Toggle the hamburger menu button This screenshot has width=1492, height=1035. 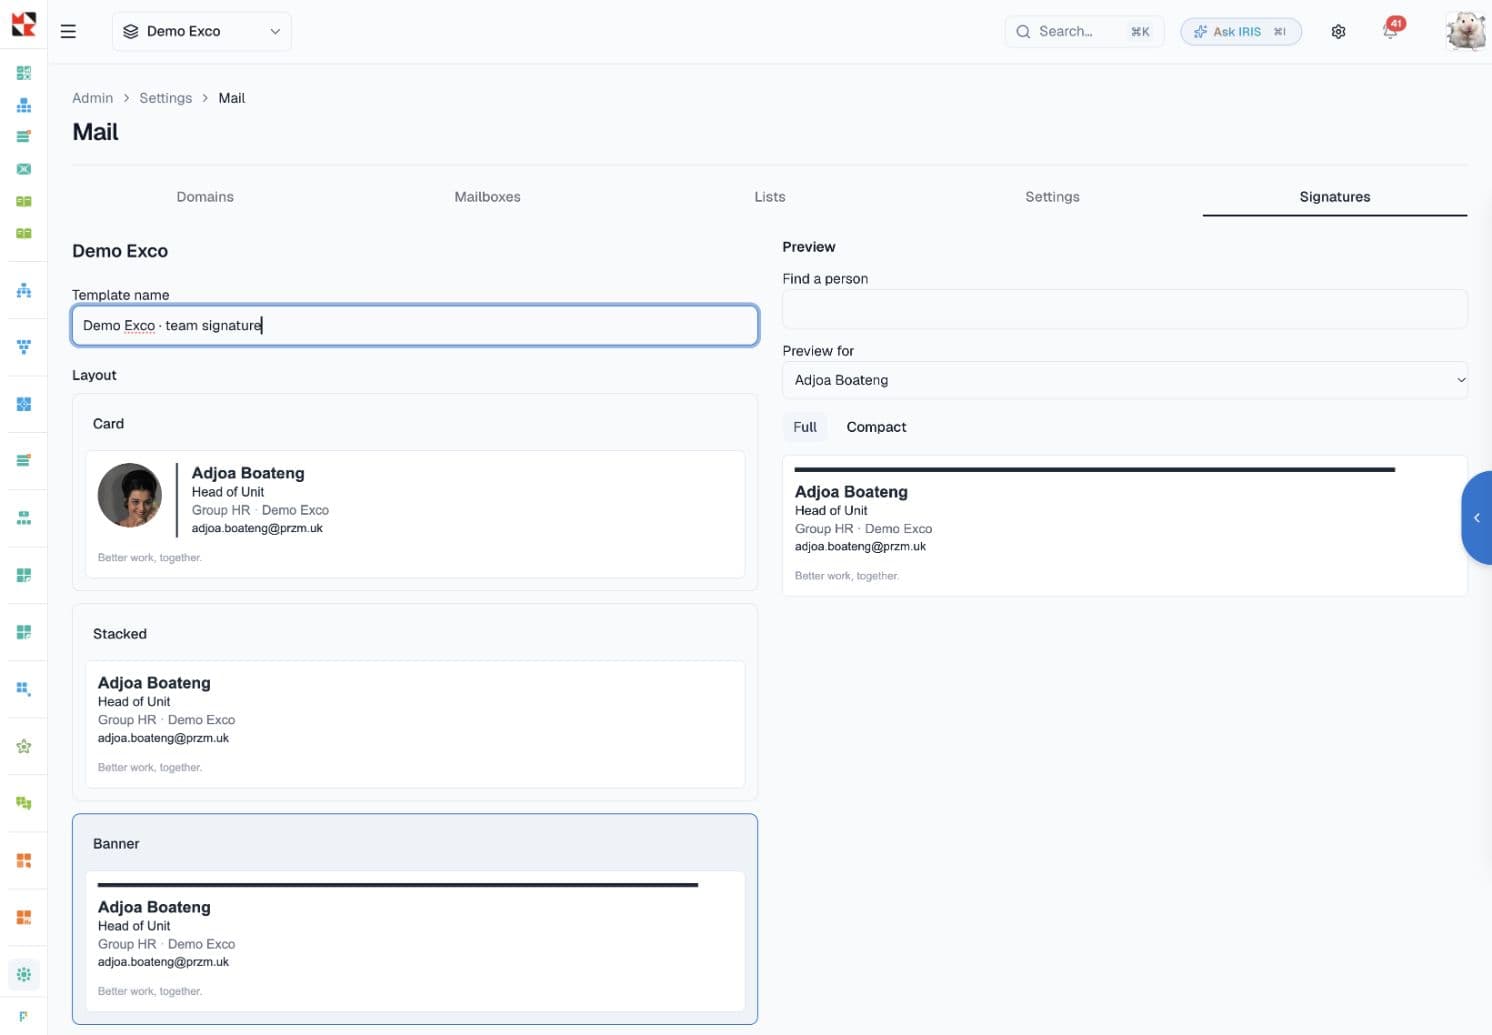(x=68, y=31)
